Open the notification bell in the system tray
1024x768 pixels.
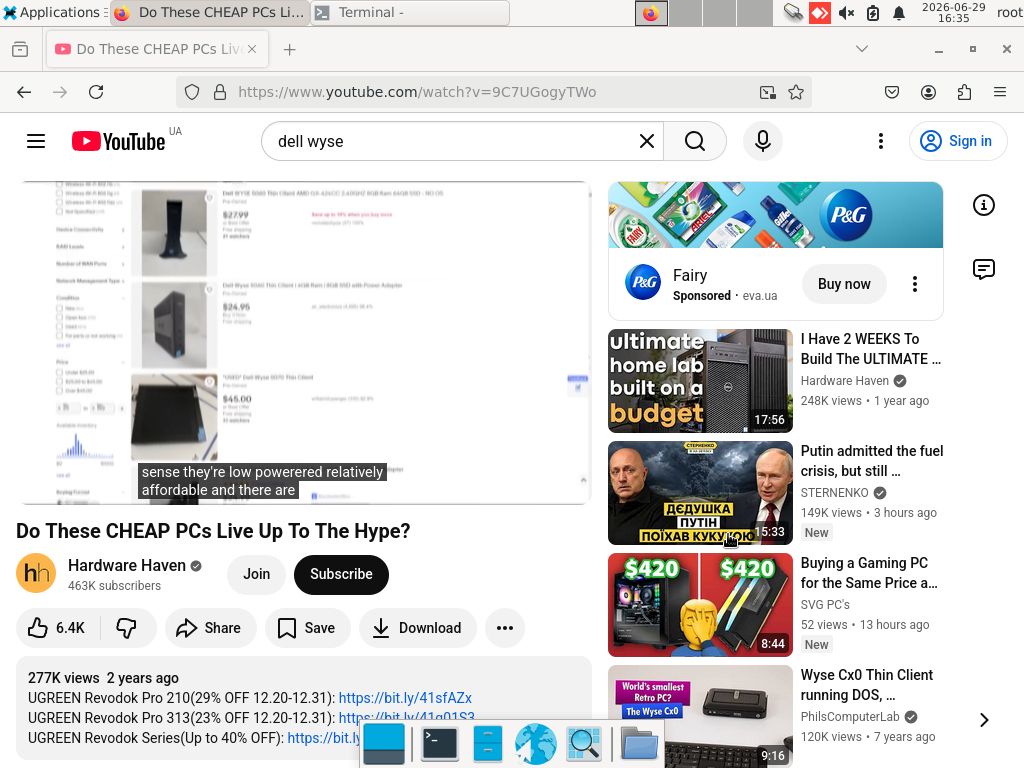point(899,13)
